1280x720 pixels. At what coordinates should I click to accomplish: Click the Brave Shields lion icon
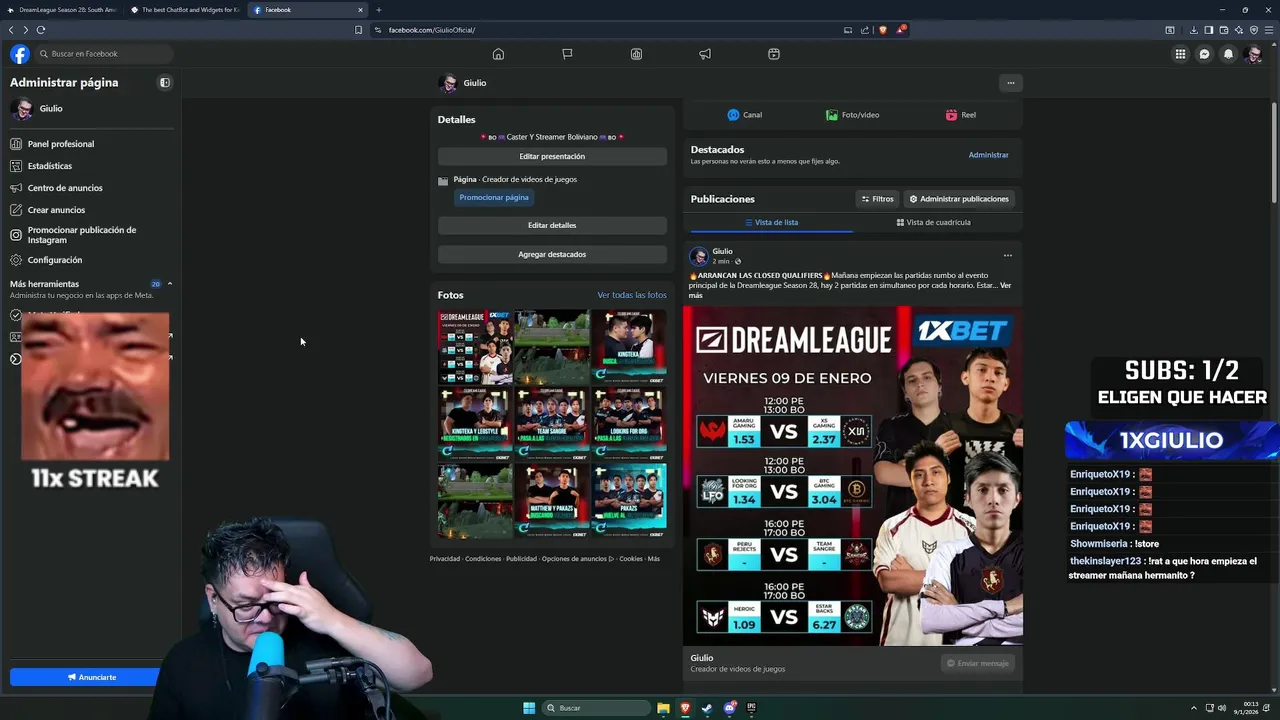click(x=883, y=30)
